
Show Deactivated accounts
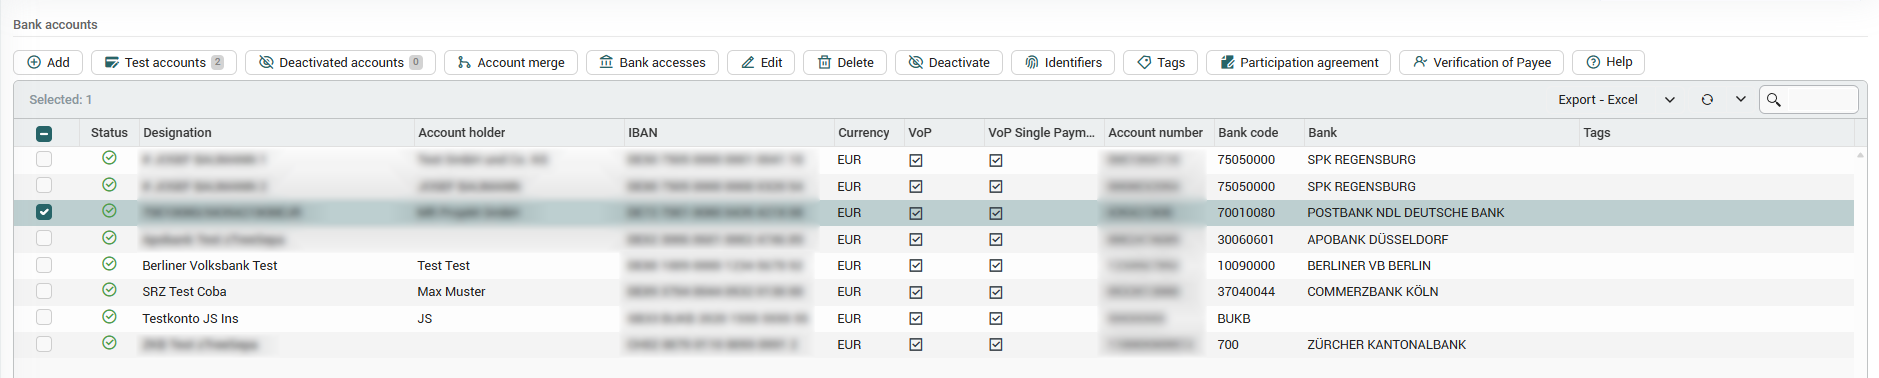(340, 62)
